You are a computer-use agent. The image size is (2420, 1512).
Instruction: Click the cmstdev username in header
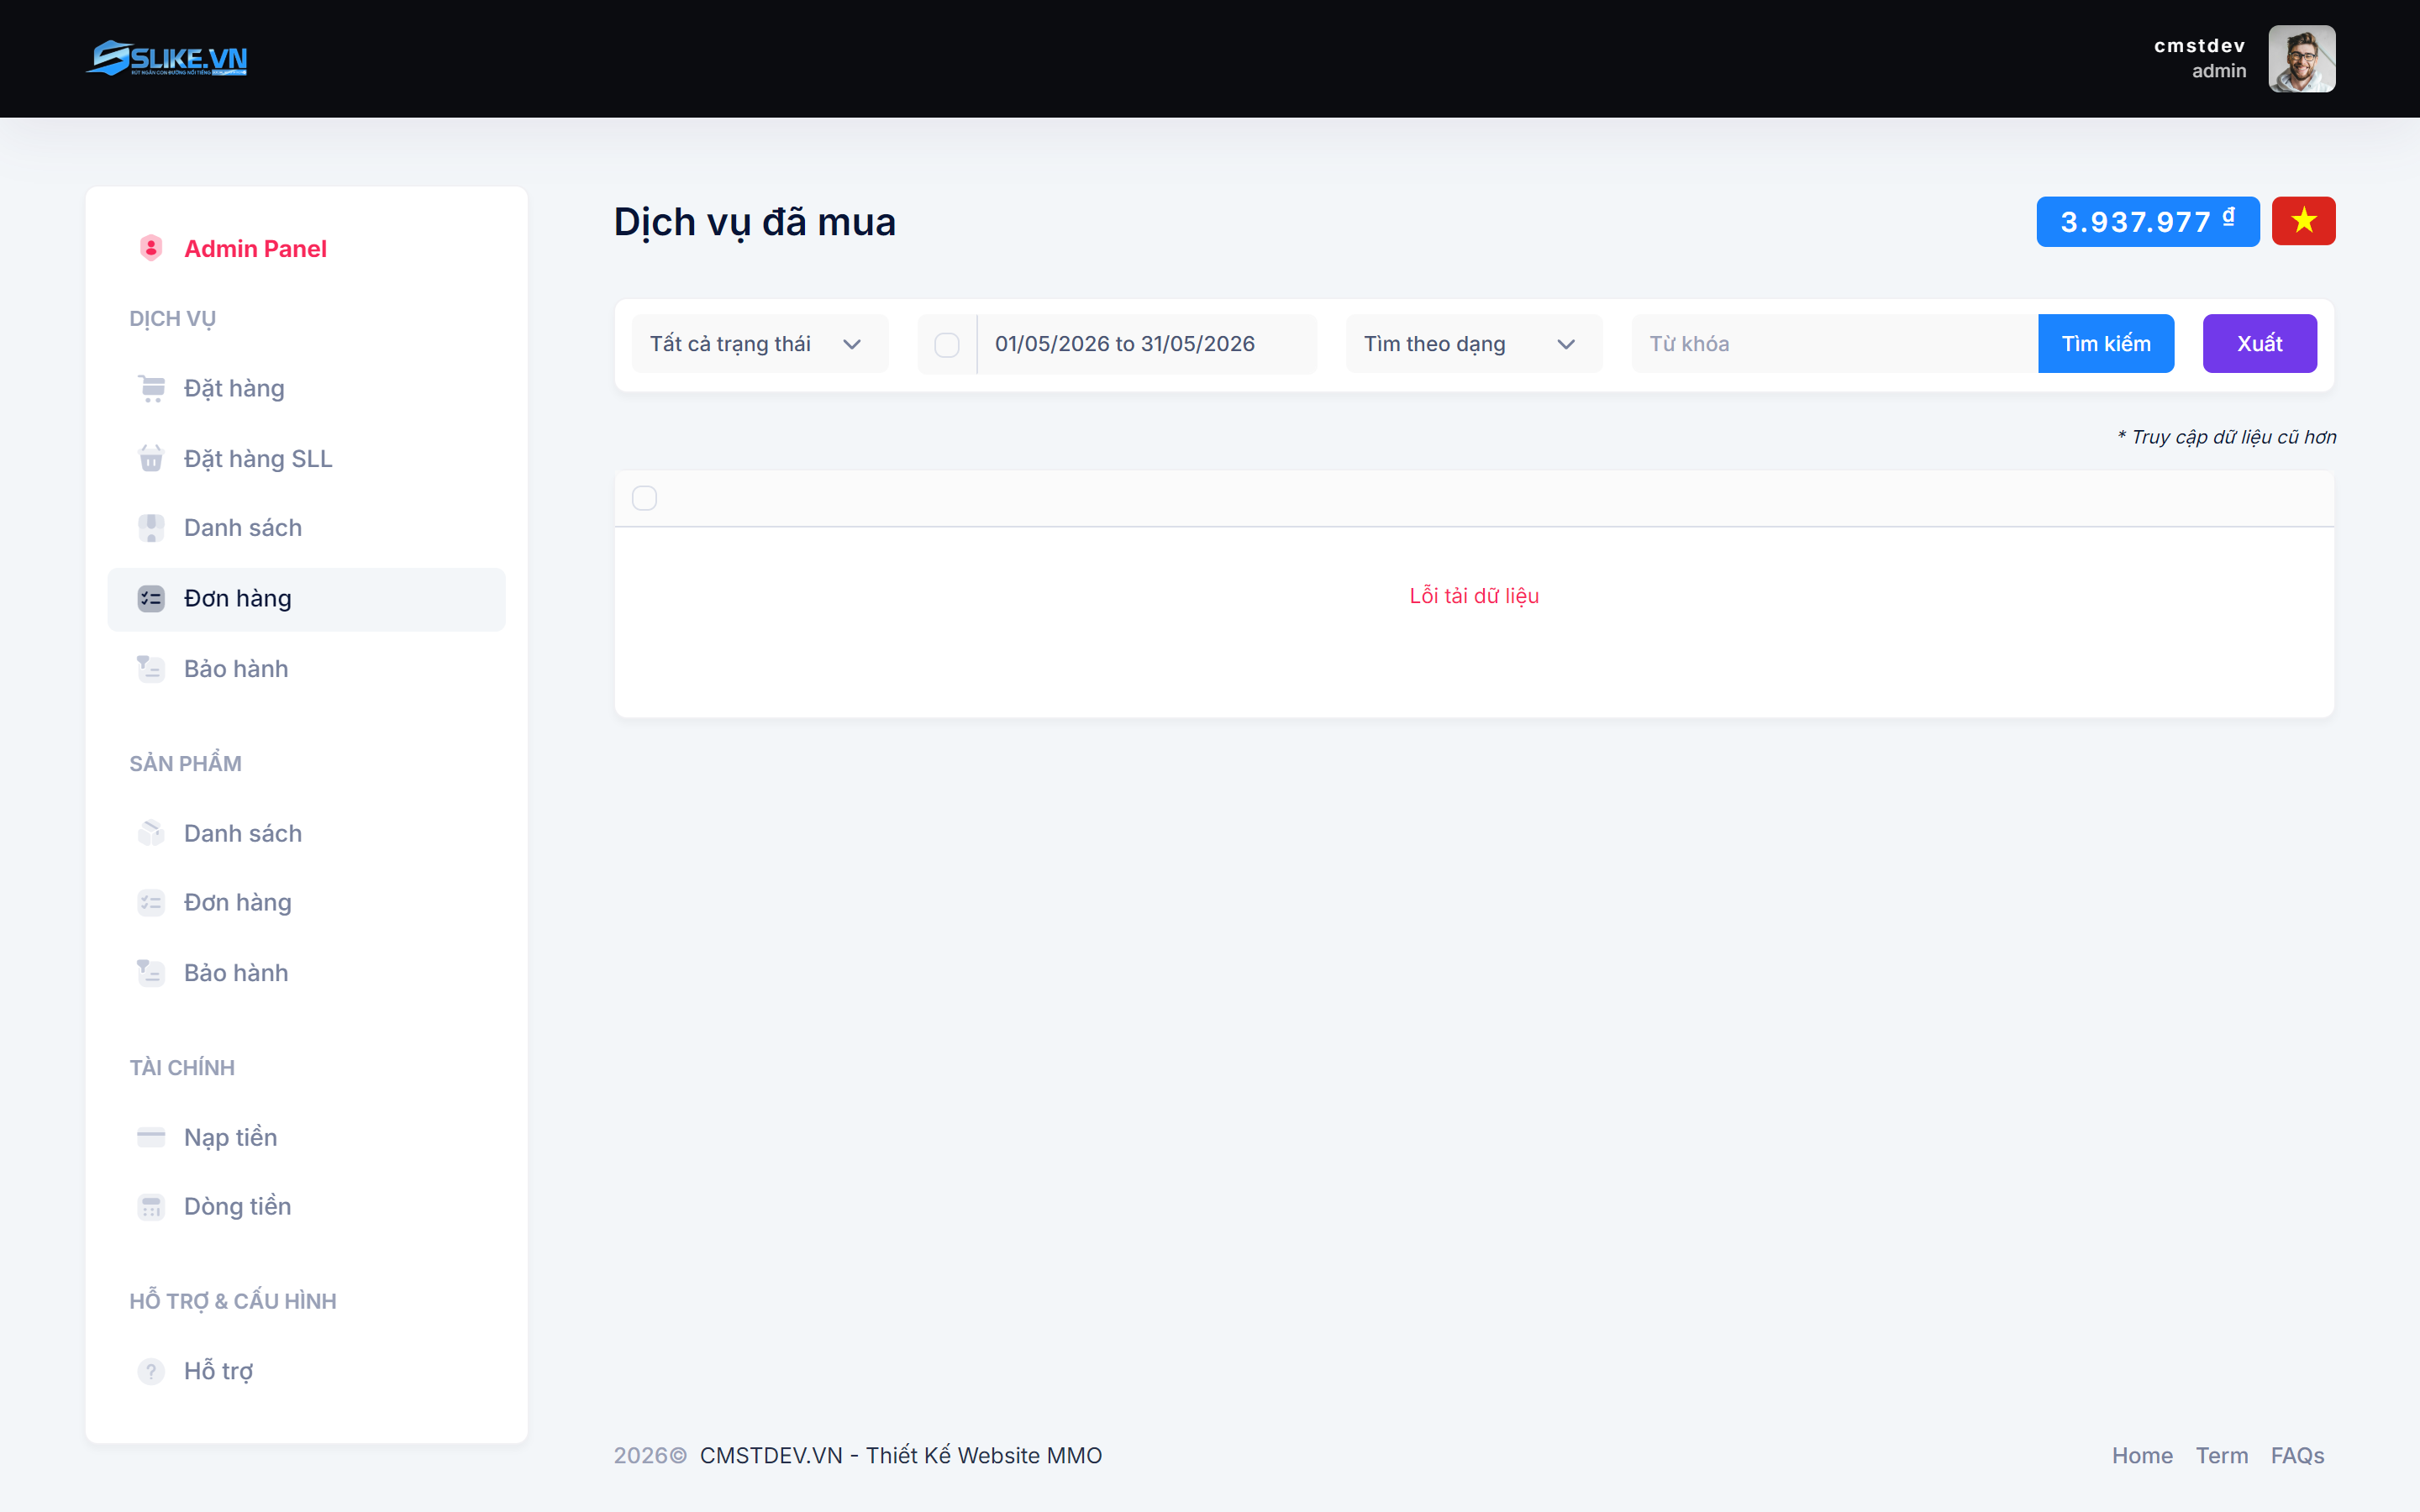[2199, 46]
